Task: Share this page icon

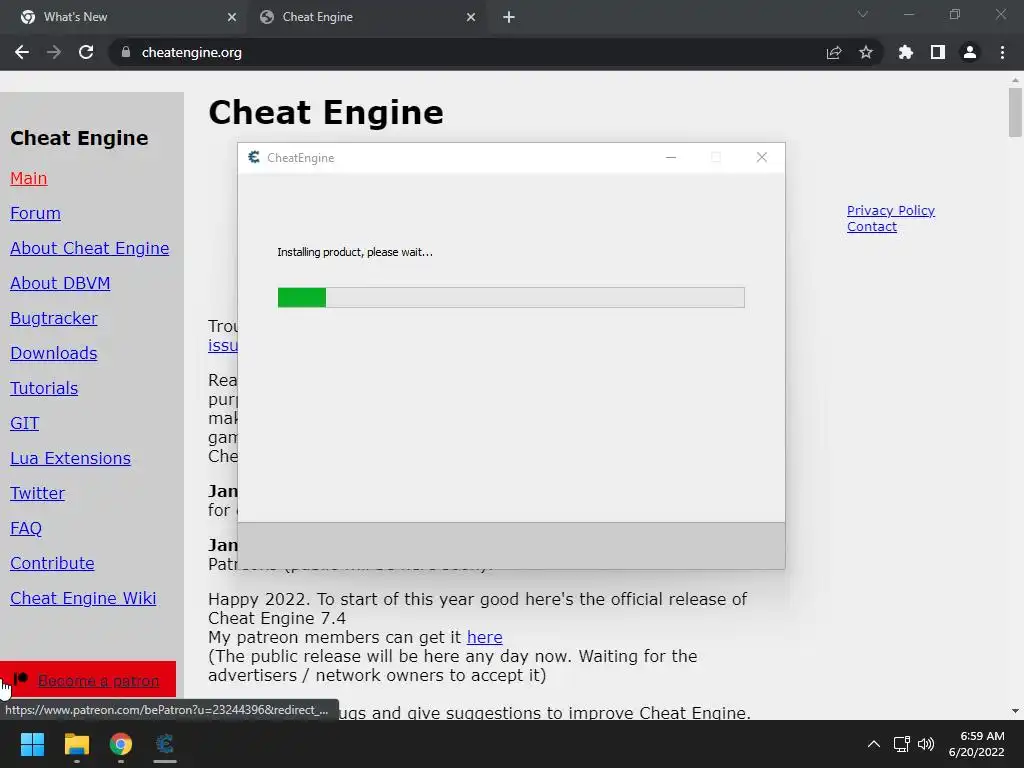Action: tap(834, 52)
